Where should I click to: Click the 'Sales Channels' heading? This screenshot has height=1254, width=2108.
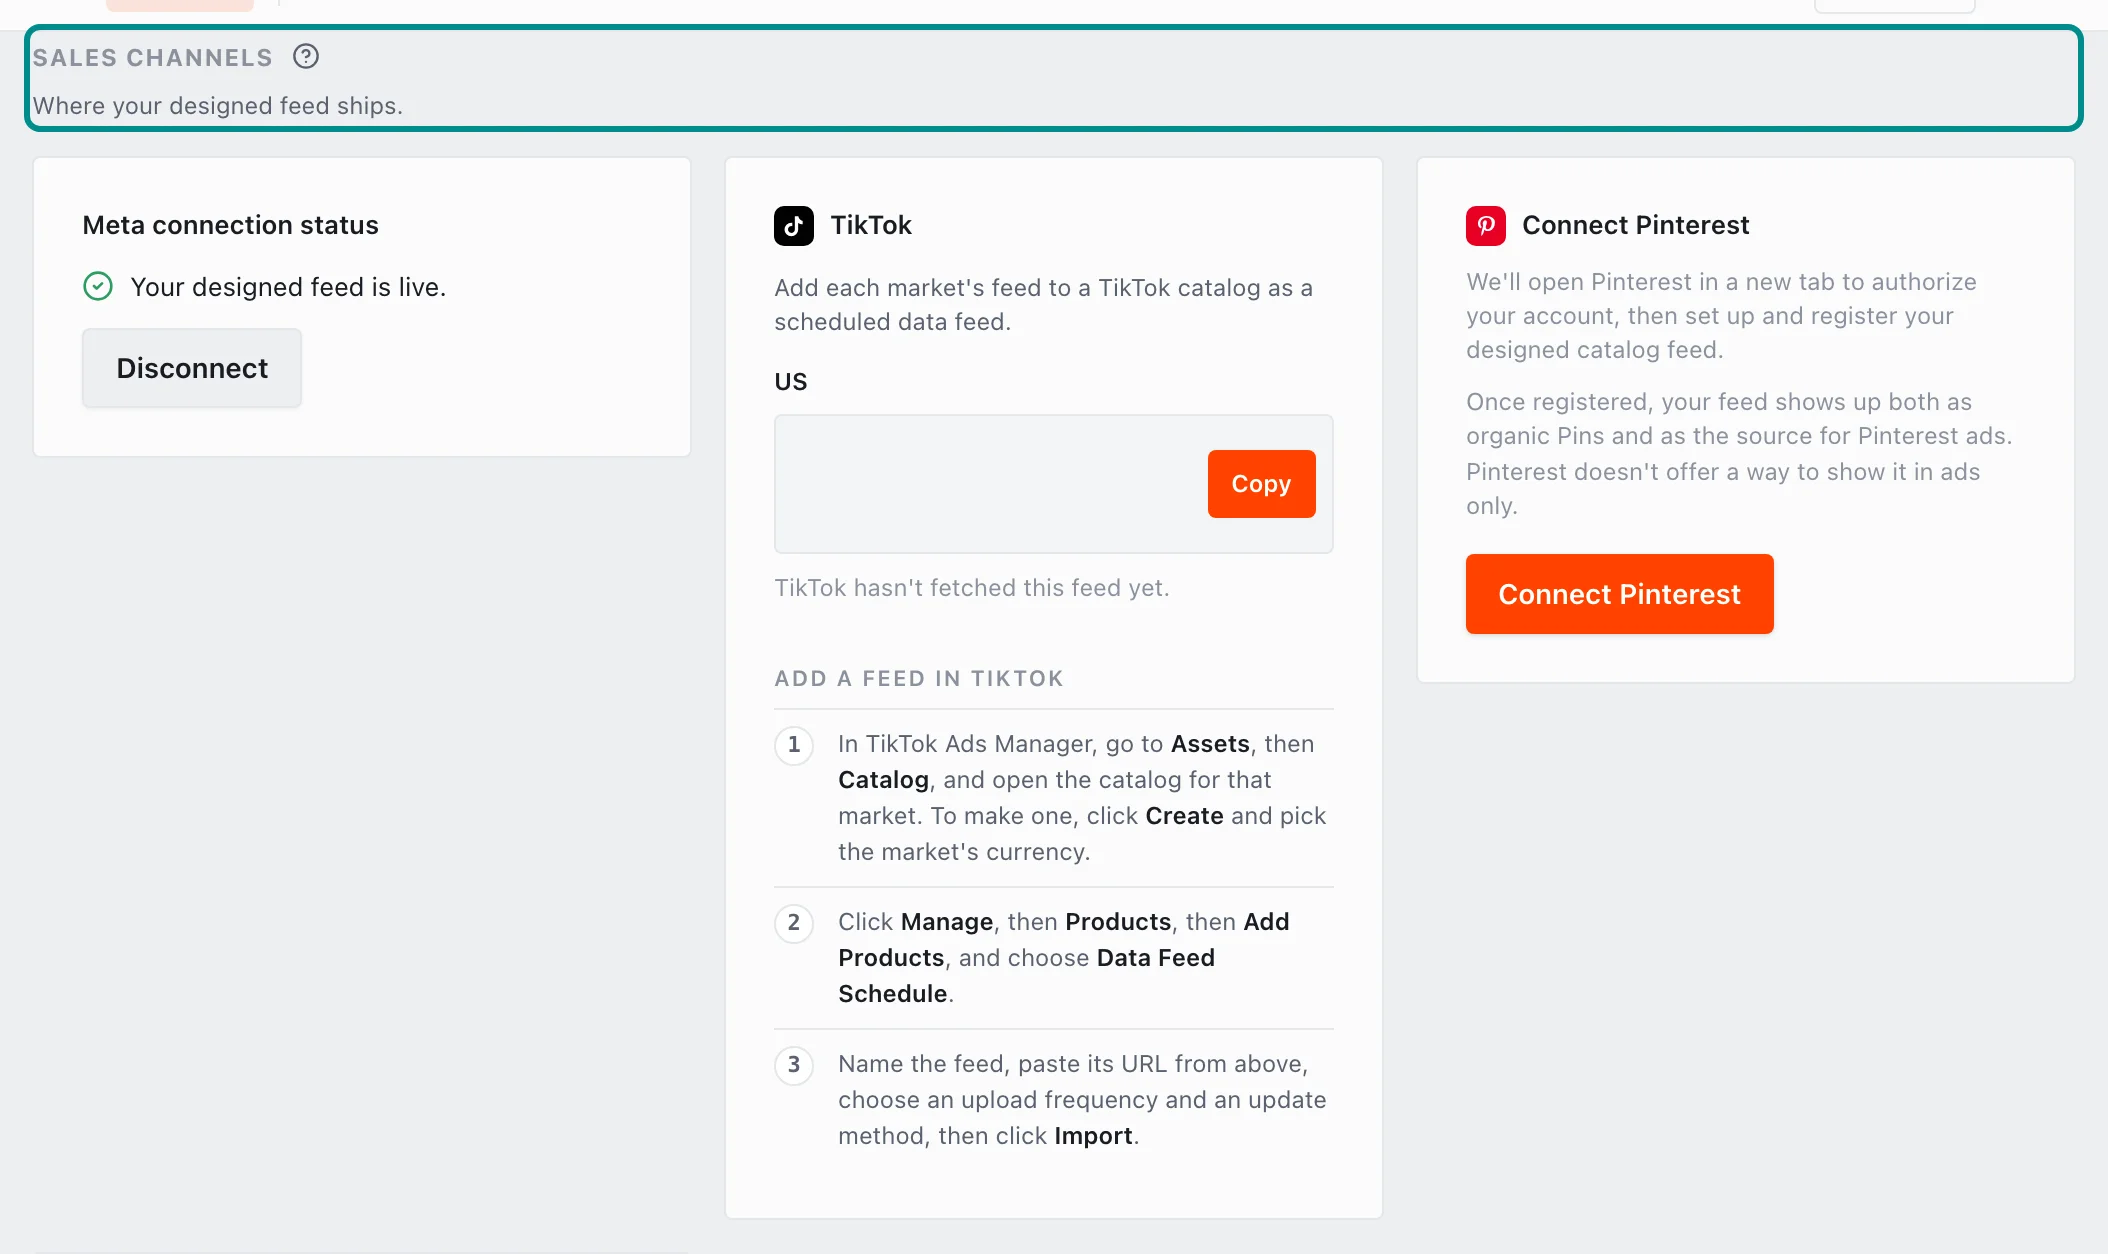(x=152, y=58)
